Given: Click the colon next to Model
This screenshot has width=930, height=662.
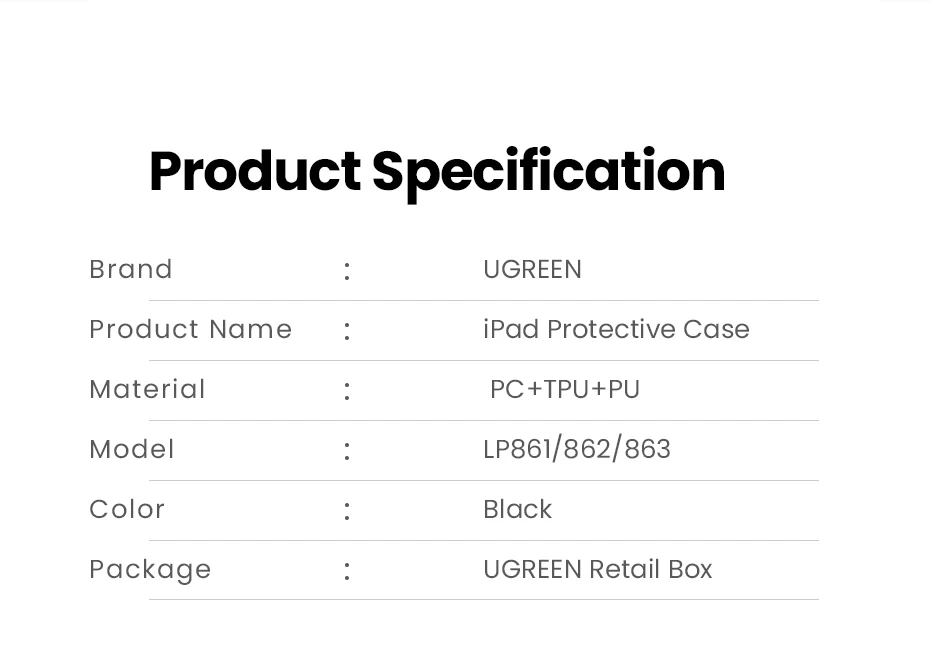Looking at the screenshot, I should coord(347,452).
